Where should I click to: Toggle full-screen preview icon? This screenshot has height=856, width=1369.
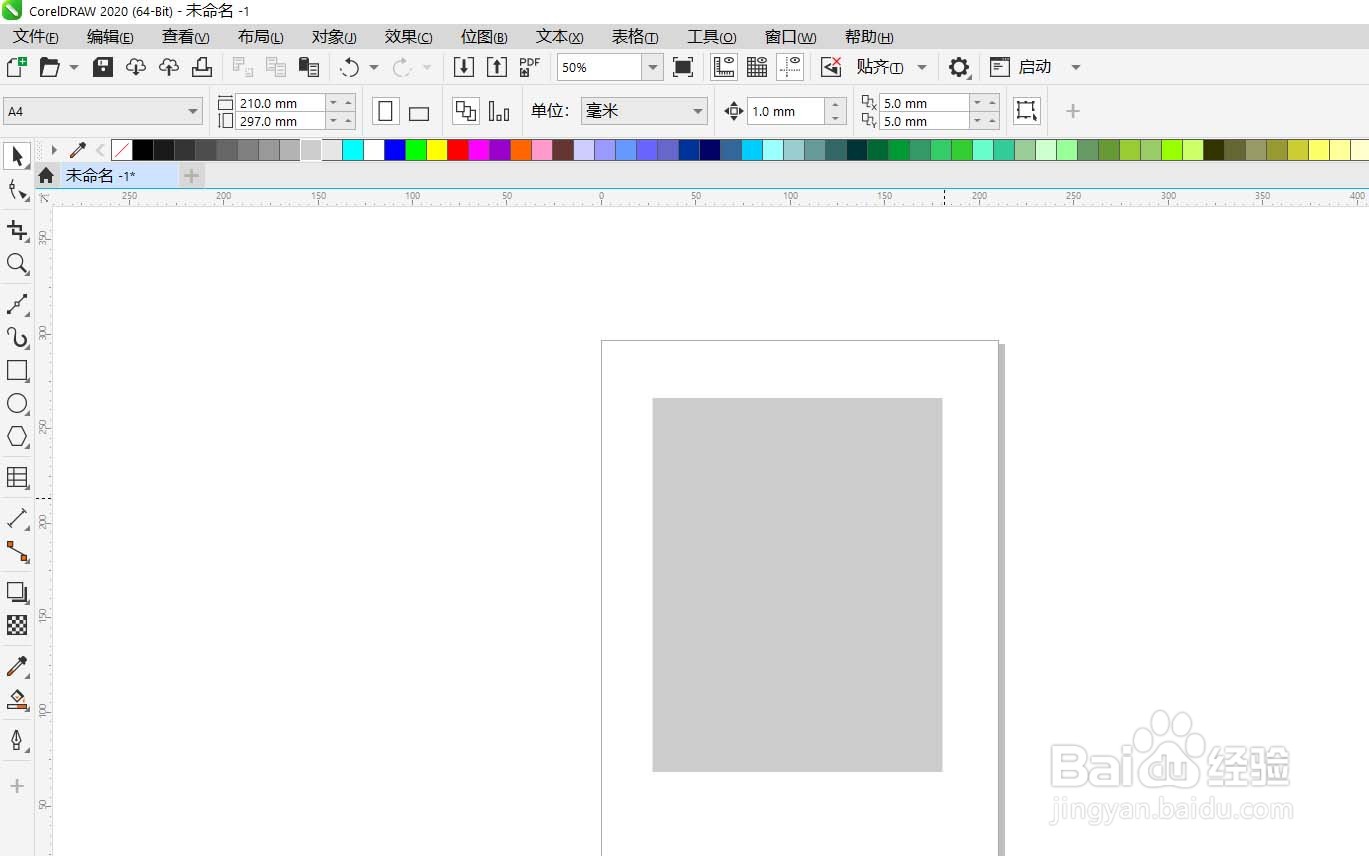click(x=683, y=67)
